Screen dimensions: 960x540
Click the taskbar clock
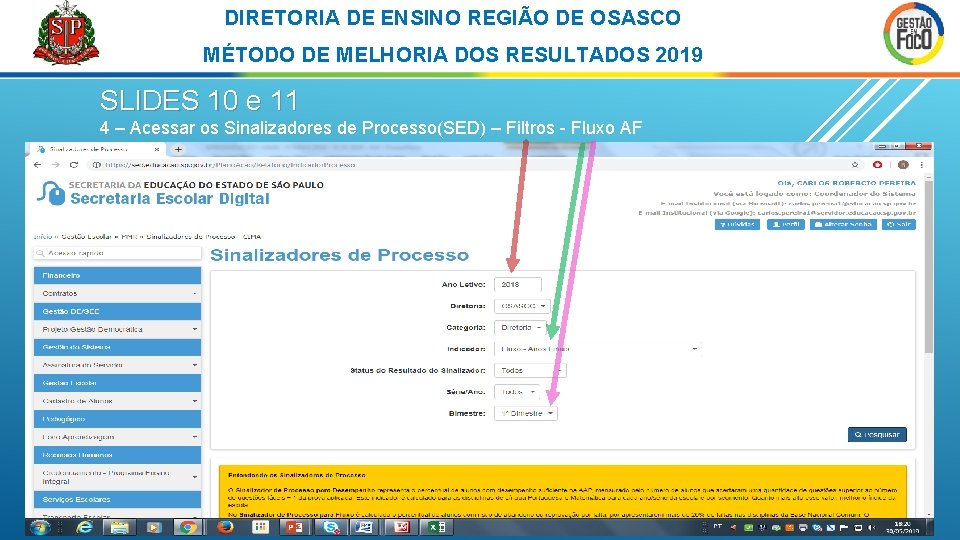tap(903, 527)
